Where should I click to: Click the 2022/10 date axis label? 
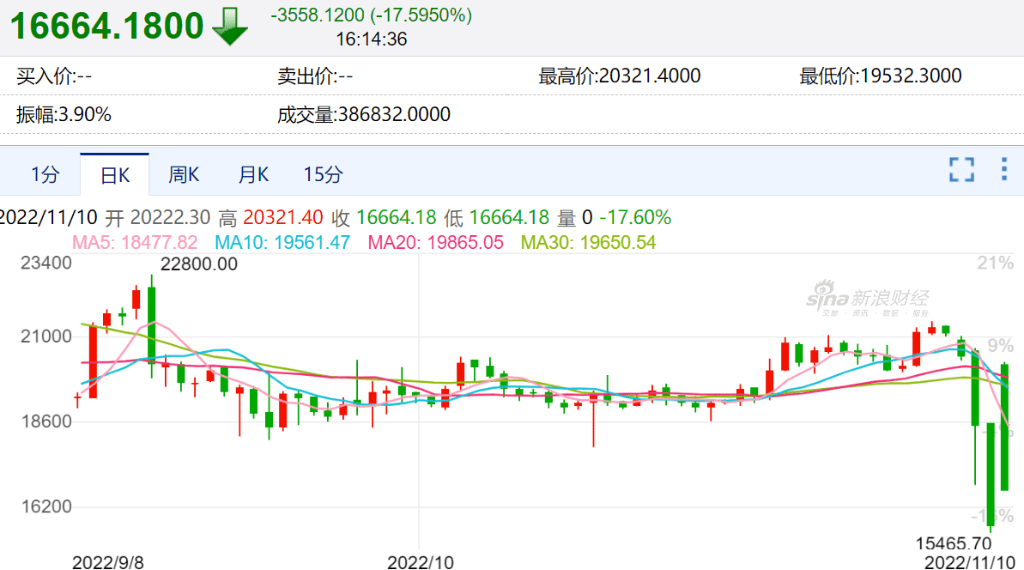[421, 562]
